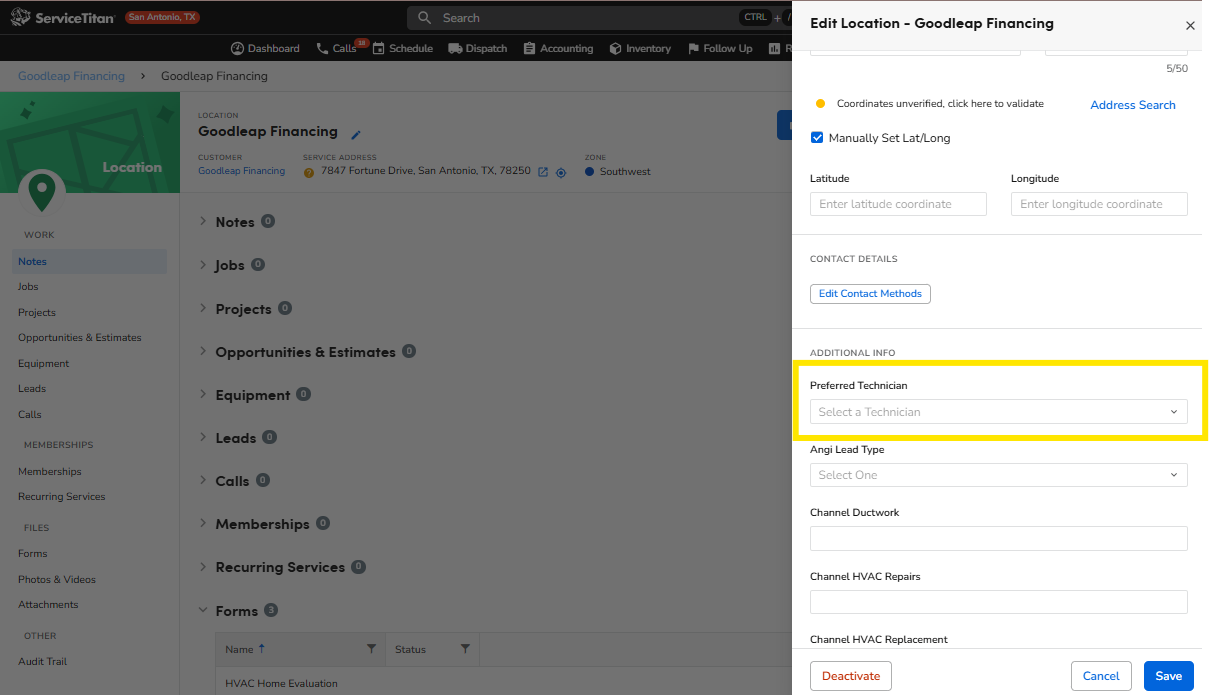Go to Dashboard in the top navigation
The height and width of the screenshot is (695, 1209).
click(x=265, y=48)
